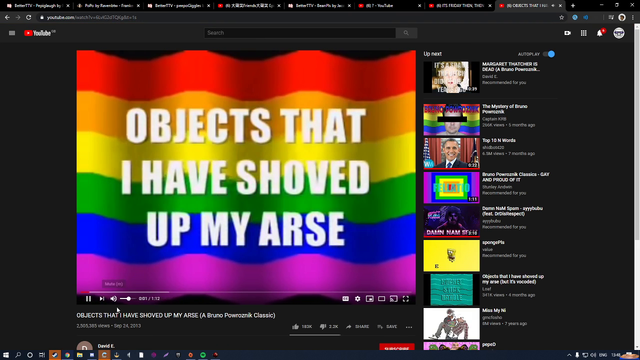Image resolution: width=640 pixels, height=360 pixels.
Task: Switch to PoPo by Ravenlinte tab
Action: pos(108,6)
